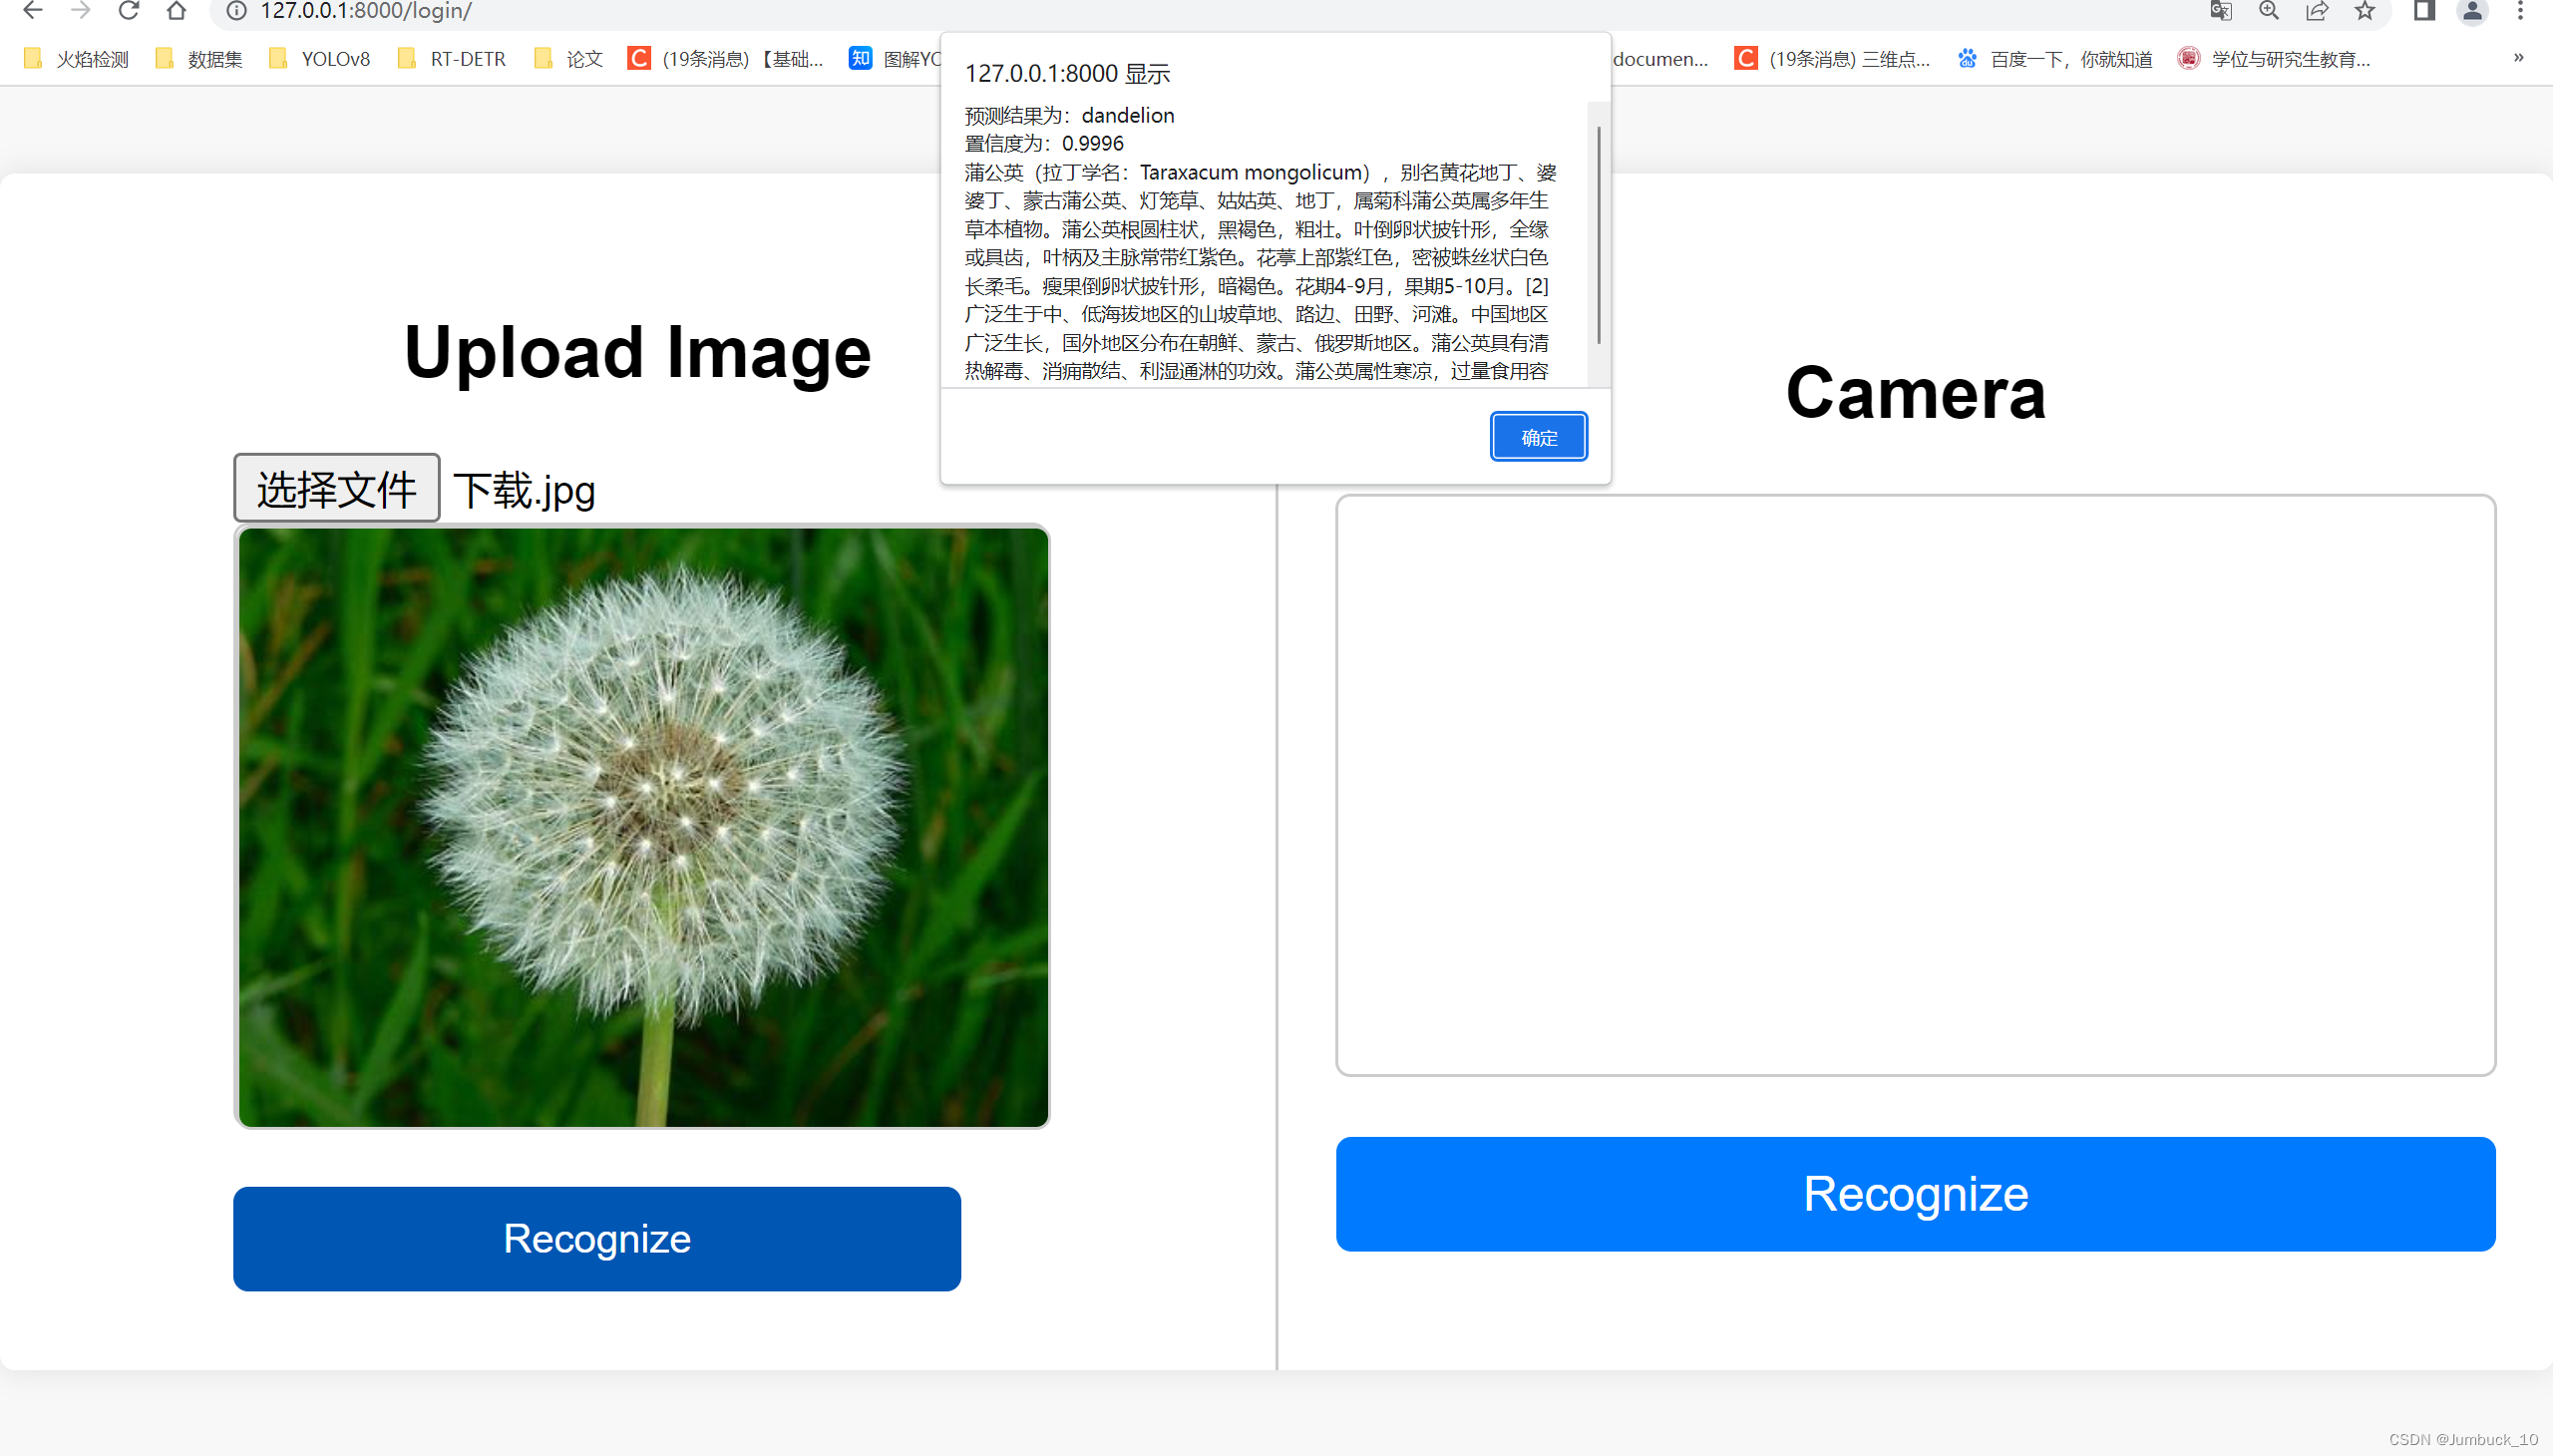
Task: Open the YOLOv8 bookmark folder
Action: tap(320, 59)
